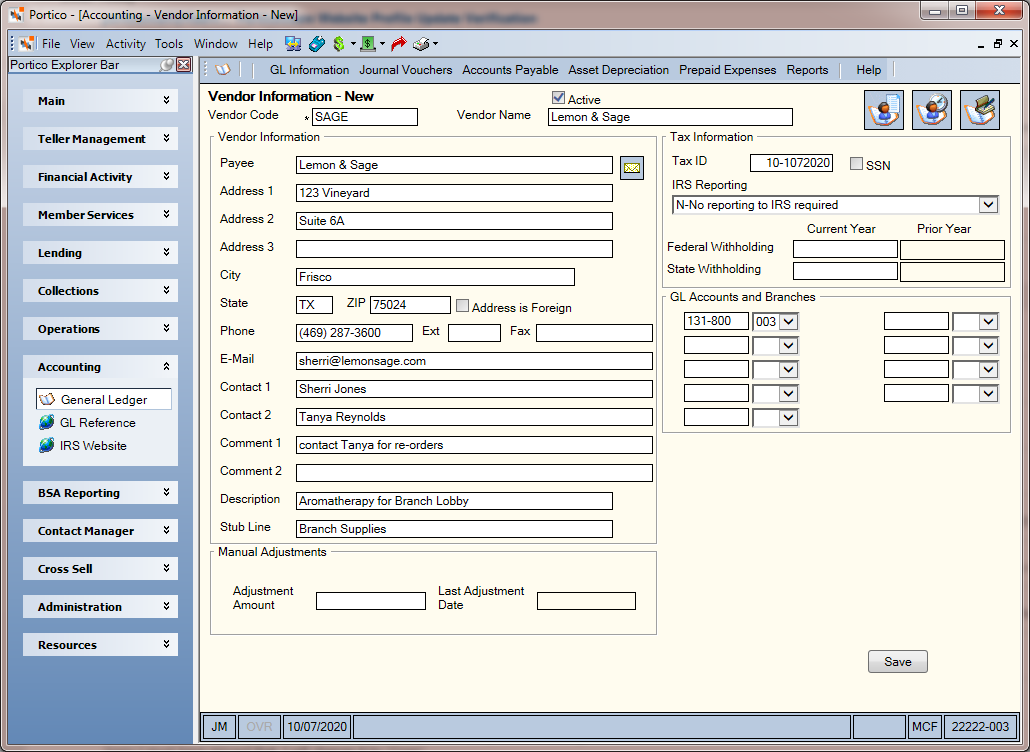This screenshot has width=1030, height=752.
Task: Collapse the Accounting section
Action: (x=166, y=366)
